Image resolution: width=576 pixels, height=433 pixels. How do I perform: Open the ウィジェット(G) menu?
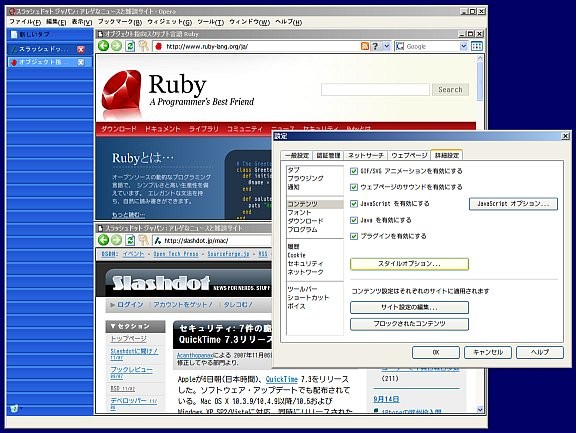click(x=169, y=22)
